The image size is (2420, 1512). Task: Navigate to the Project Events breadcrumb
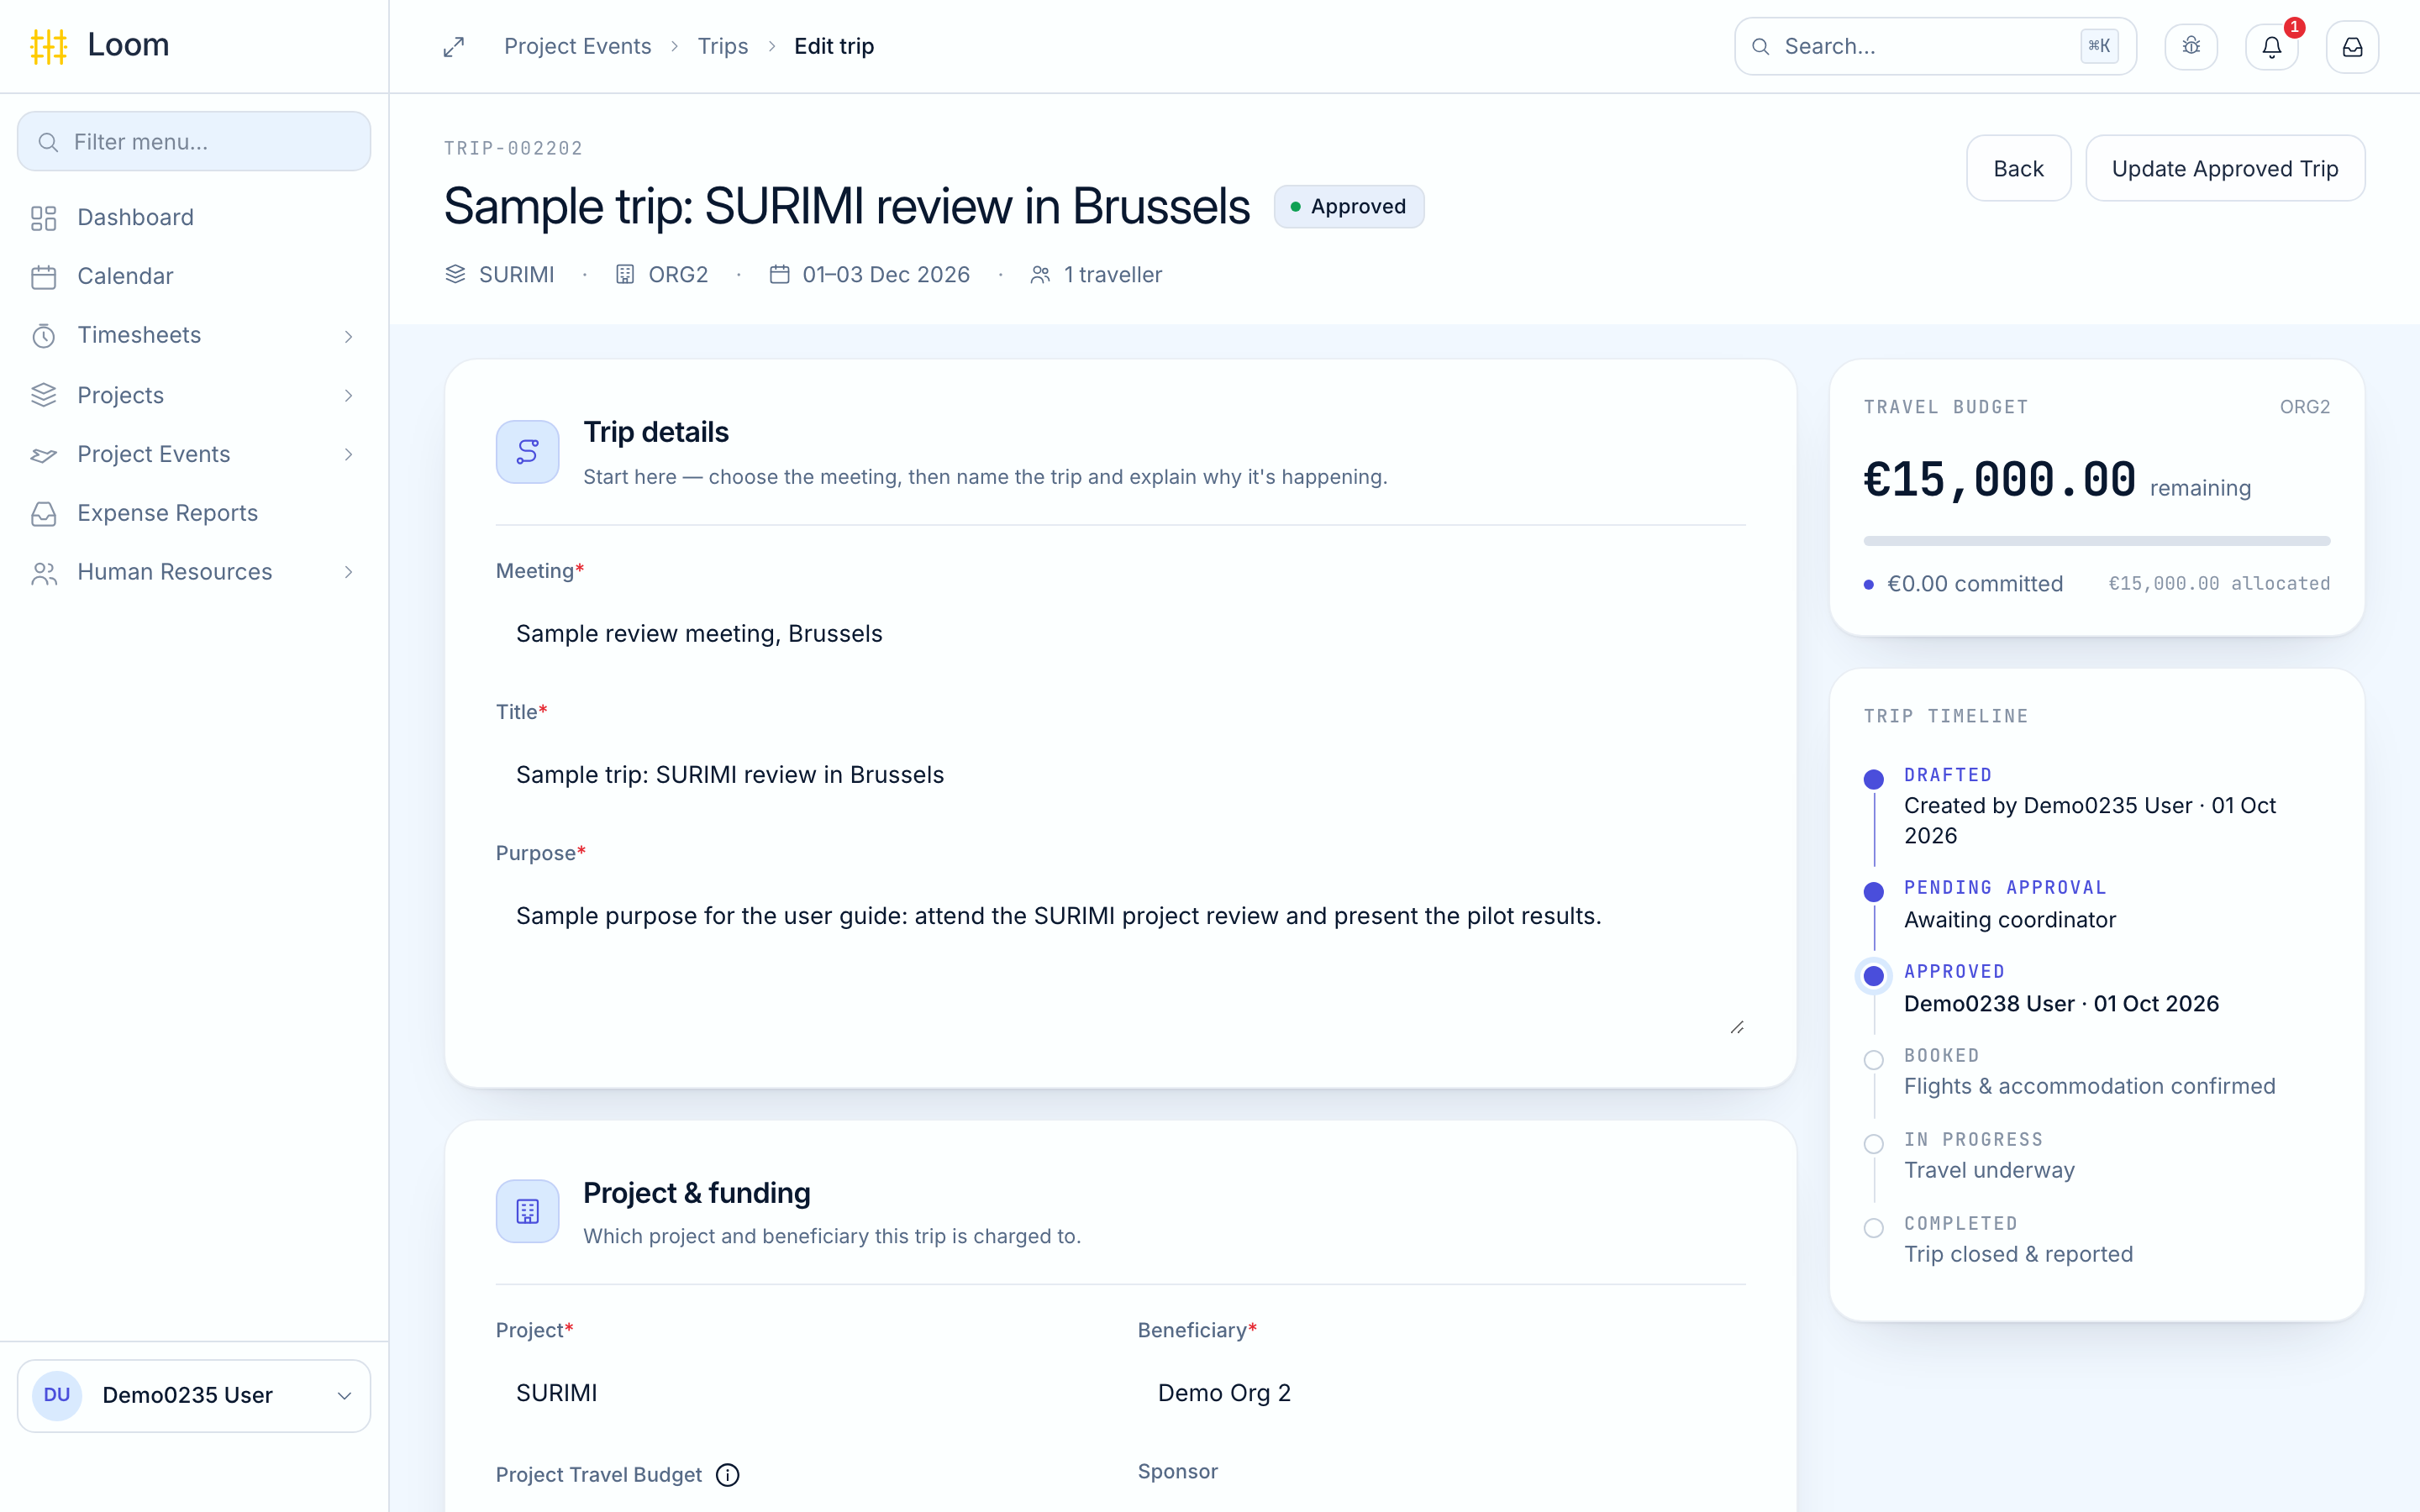click(577, 47)
